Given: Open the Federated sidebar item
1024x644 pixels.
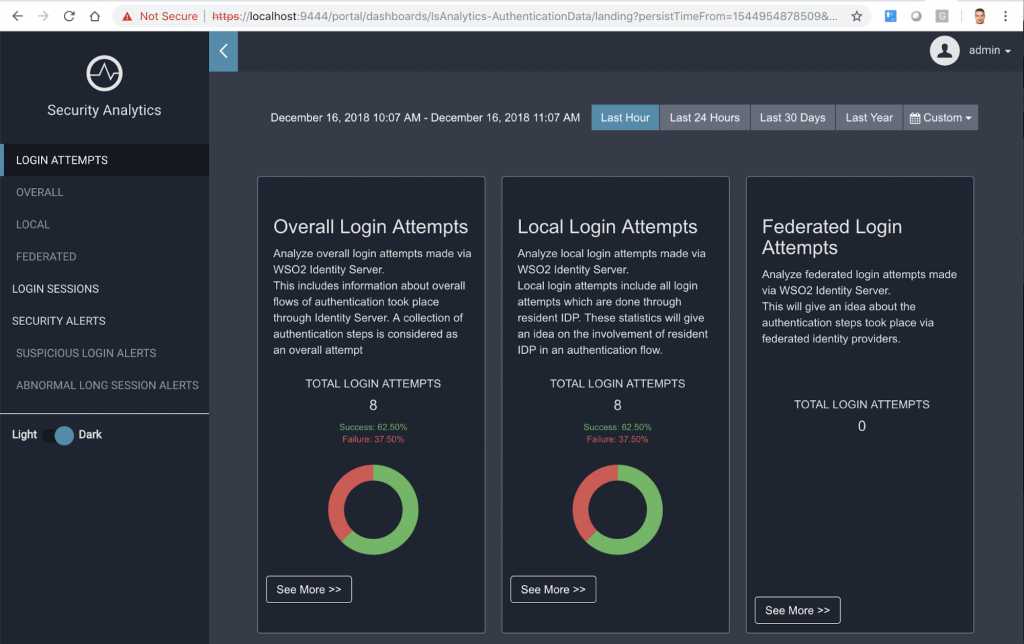Looking at the screenshot, I should [46, 257].
